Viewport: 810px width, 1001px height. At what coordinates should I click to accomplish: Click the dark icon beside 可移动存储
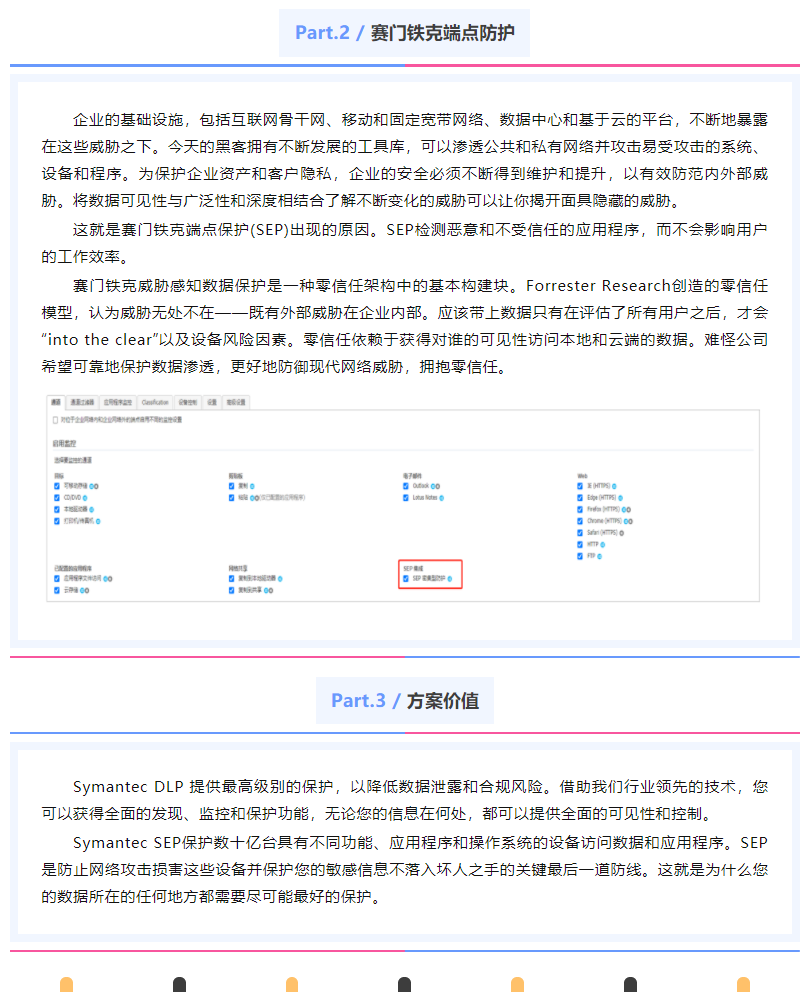(96, 486)
